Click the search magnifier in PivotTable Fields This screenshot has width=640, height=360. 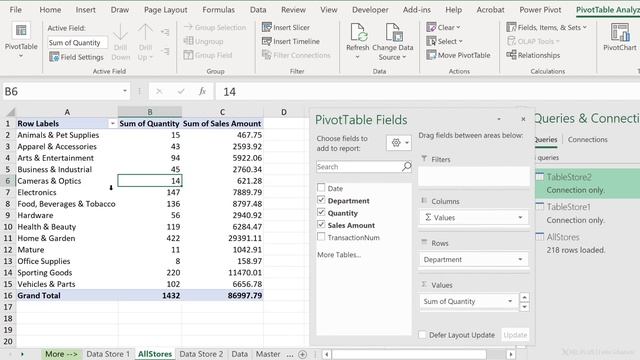coord(407,167)
